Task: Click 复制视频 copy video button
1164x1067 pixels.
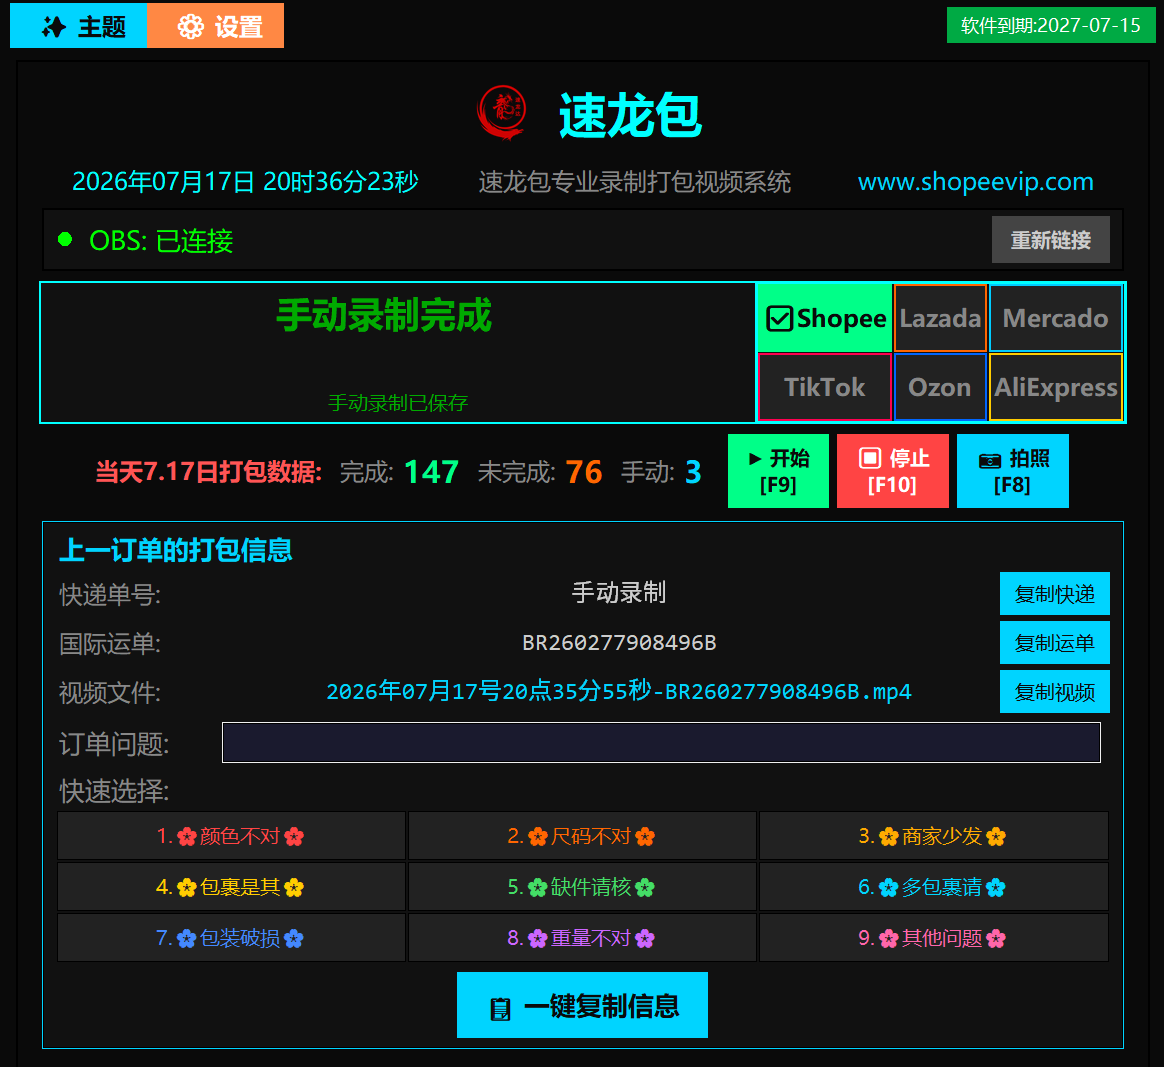Action: [1054, 692]
